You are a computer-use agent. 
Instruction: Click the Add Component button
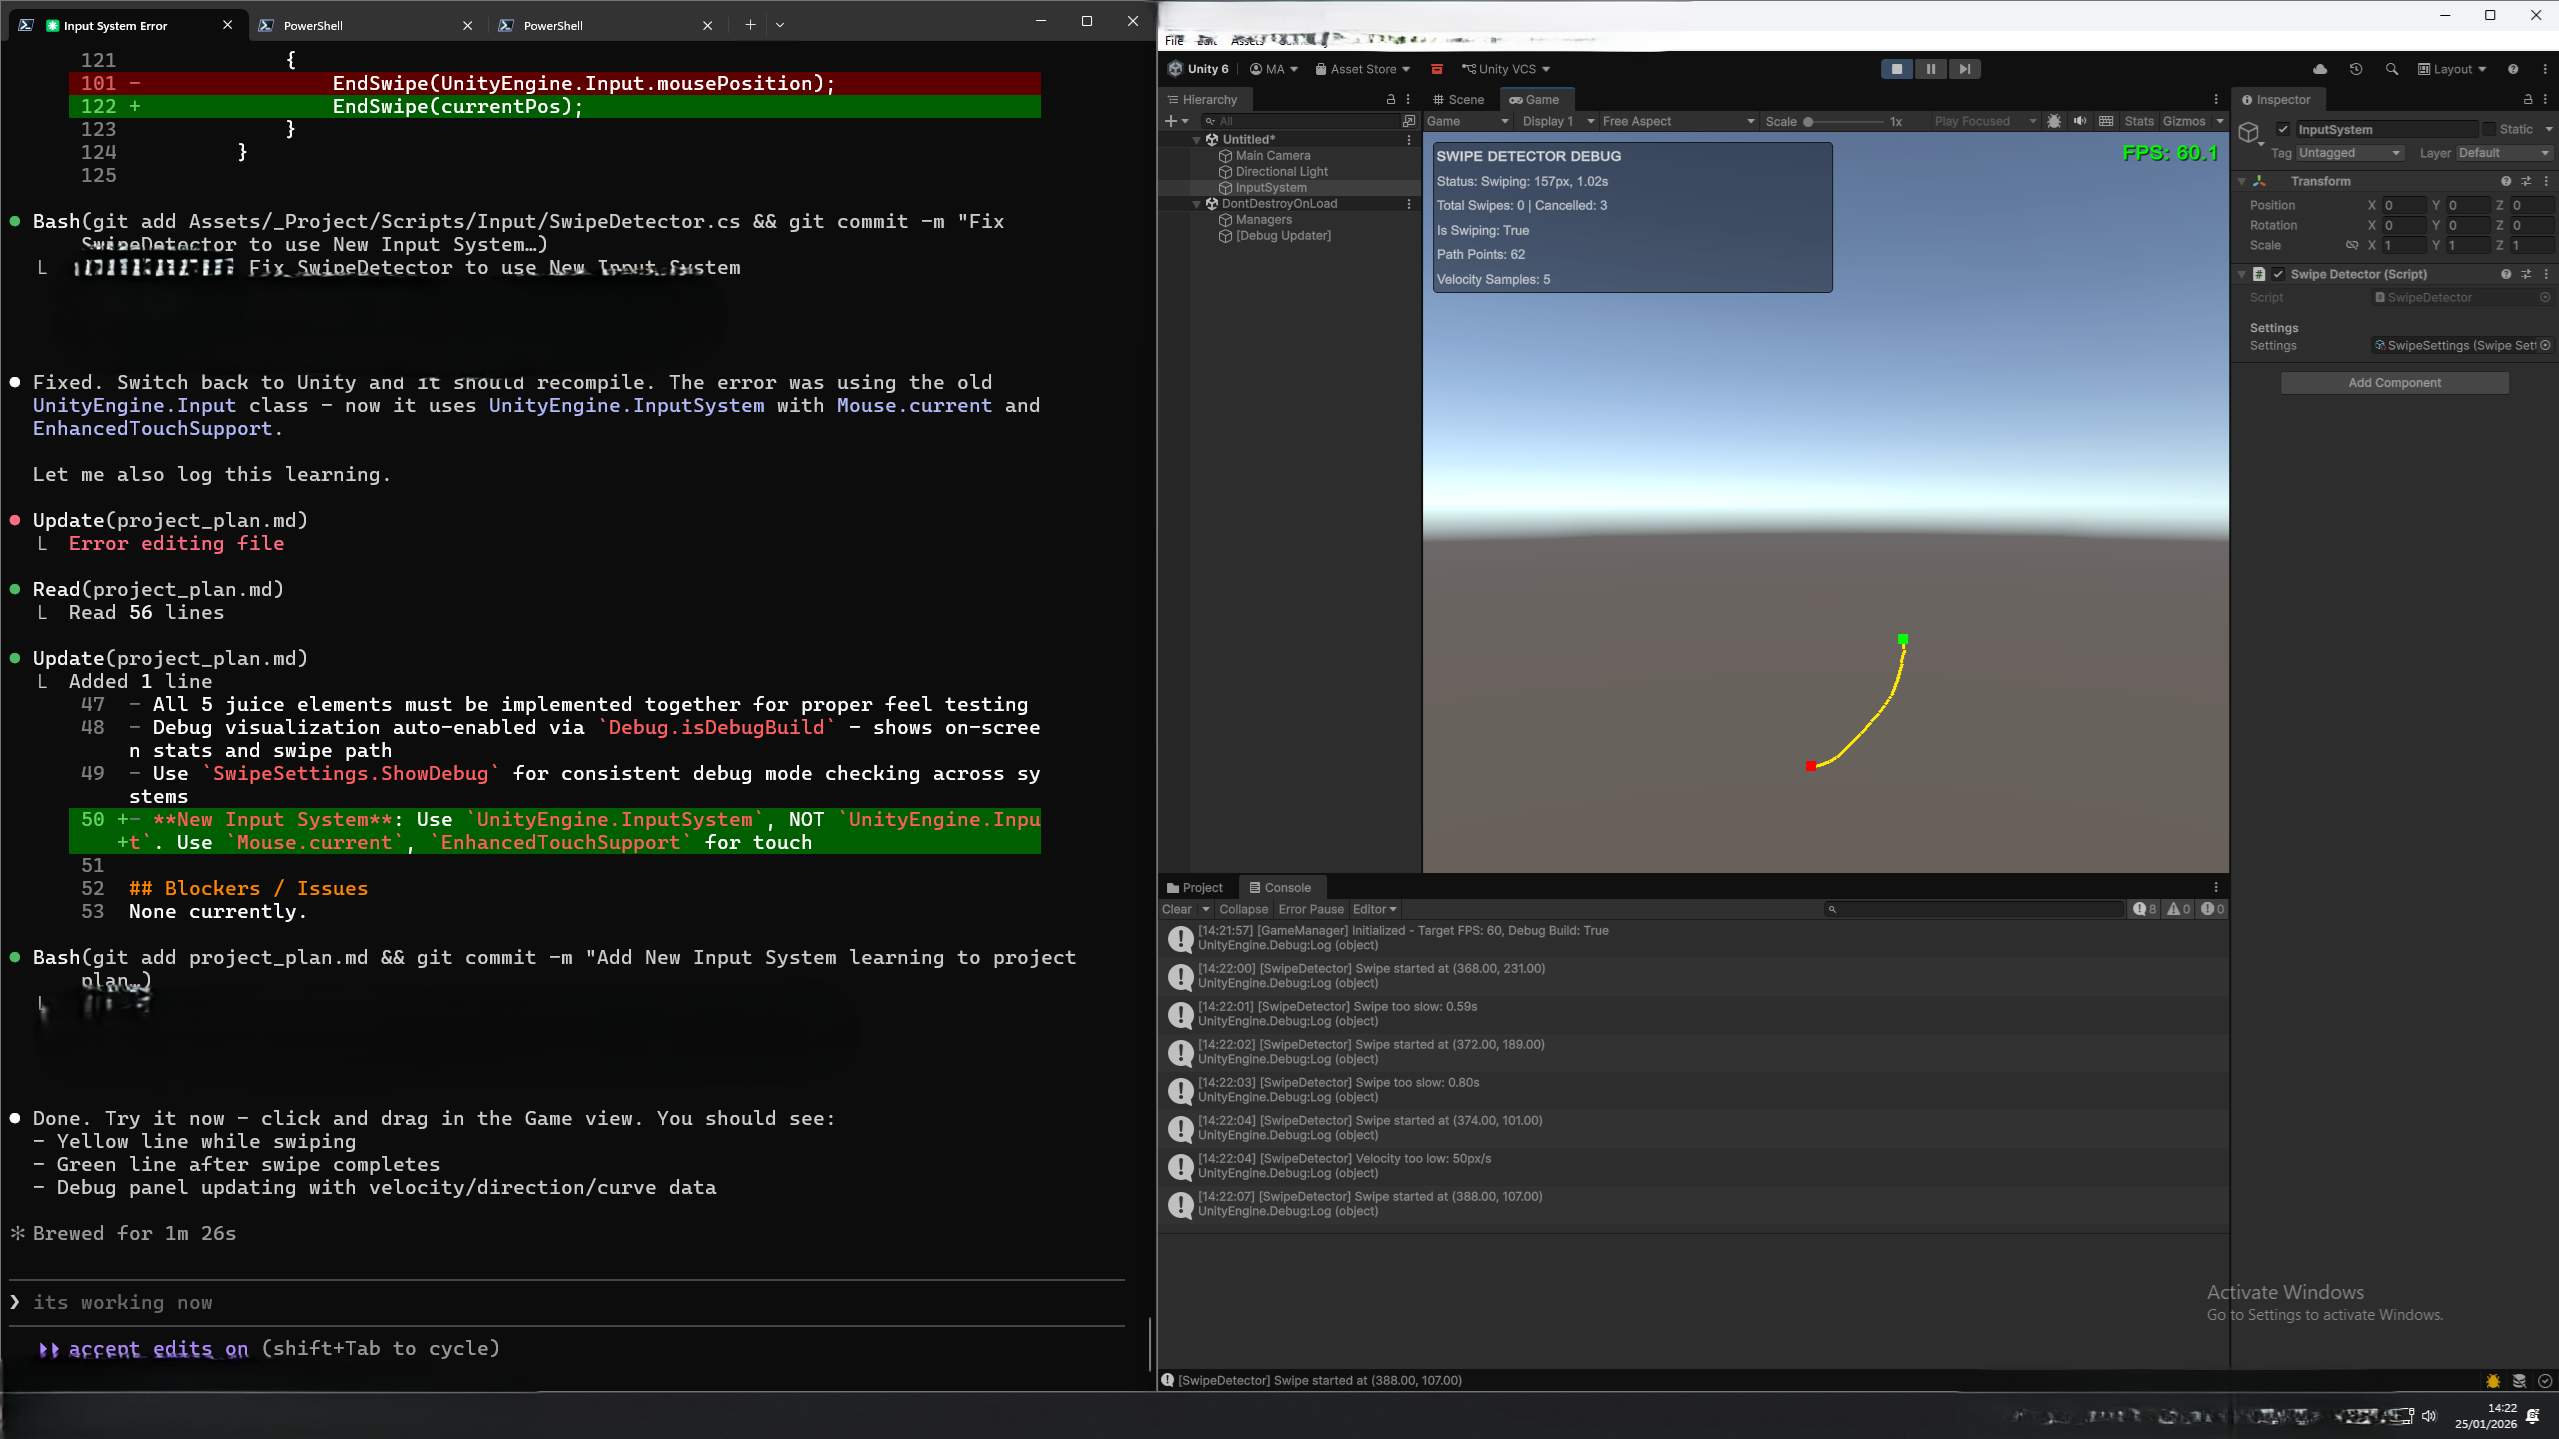tap(2394, 382)
